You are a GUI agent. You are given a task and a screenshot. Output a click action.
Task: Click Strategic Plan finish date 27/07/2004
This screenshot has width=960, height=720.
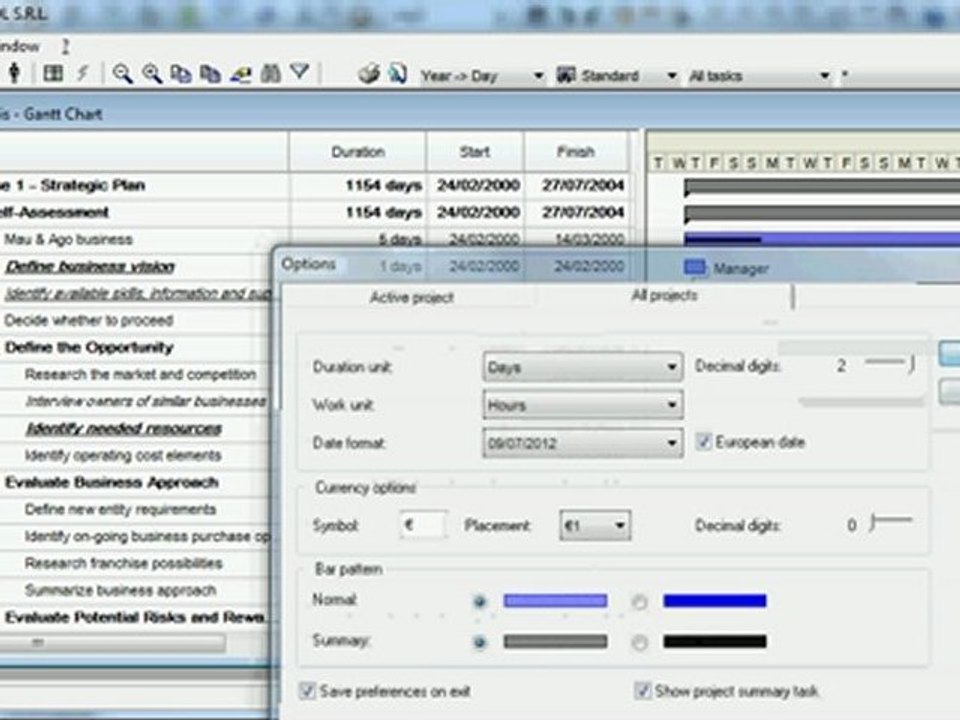coord(582,185)
